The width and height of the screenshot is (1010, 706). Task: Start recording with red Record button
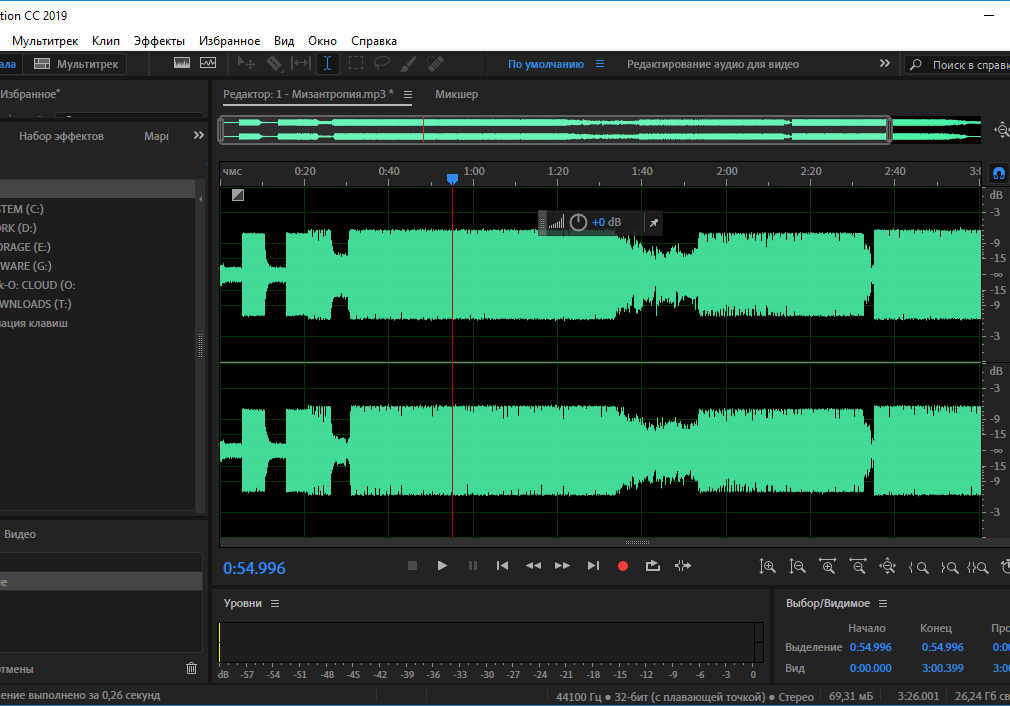point(623,566)
